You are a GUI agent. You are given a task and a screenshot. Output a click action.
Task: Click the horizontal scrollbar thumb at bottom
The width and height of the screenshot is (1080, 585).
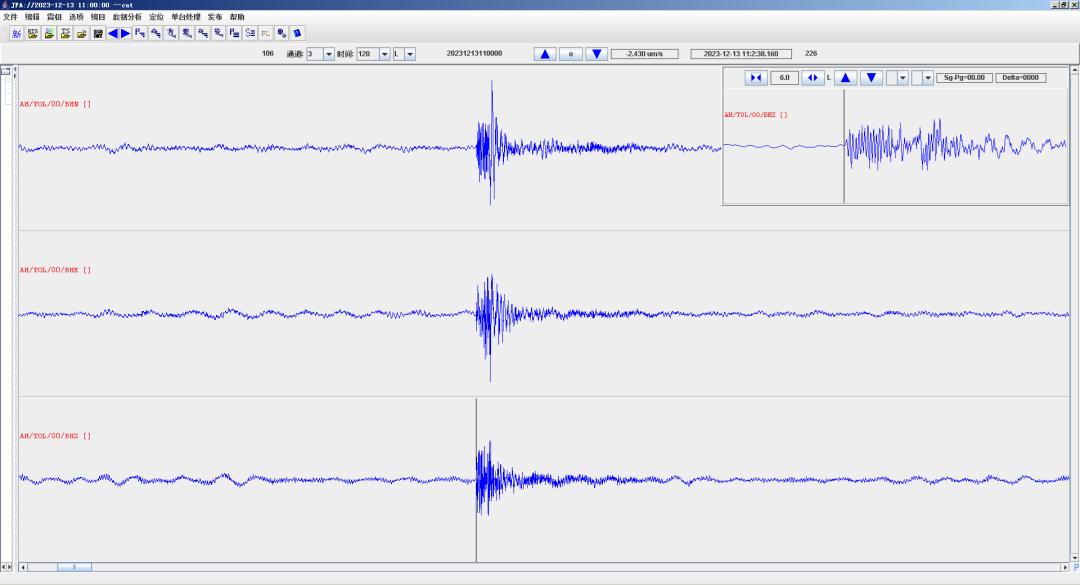(x=74, y=568)
